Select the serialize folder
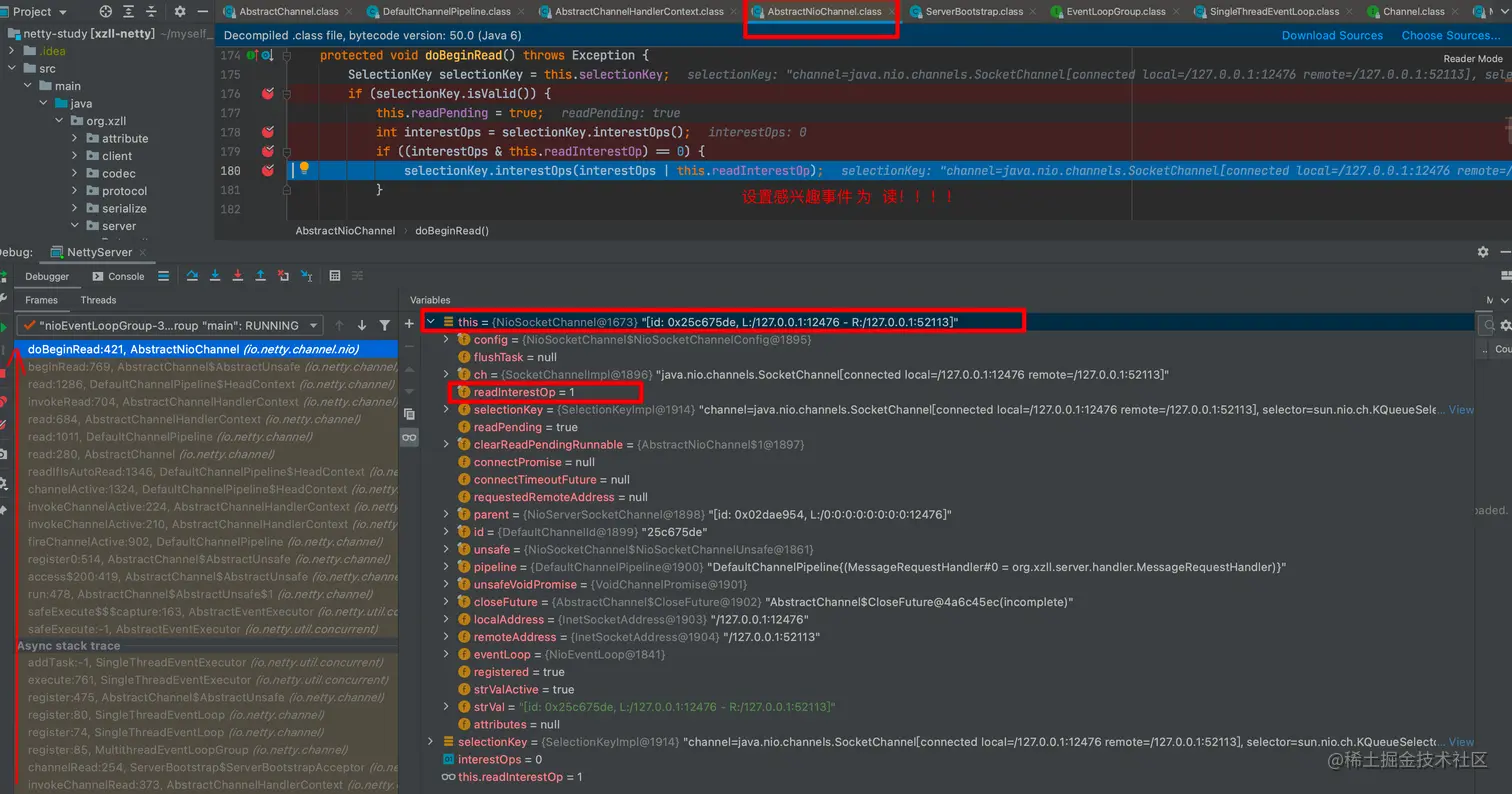 124,208
